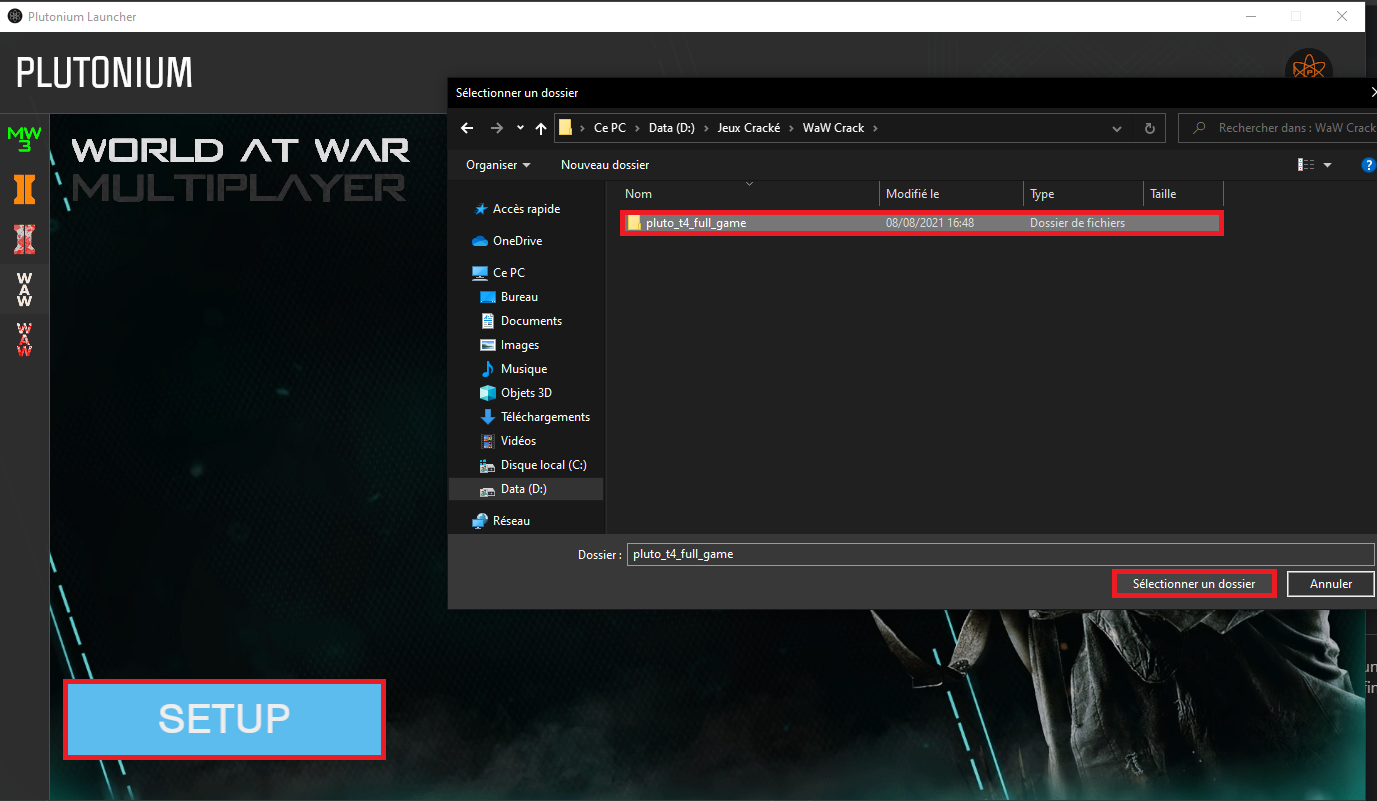
Task: Open Réseau in navigation pane
Action: pos(511,521)
